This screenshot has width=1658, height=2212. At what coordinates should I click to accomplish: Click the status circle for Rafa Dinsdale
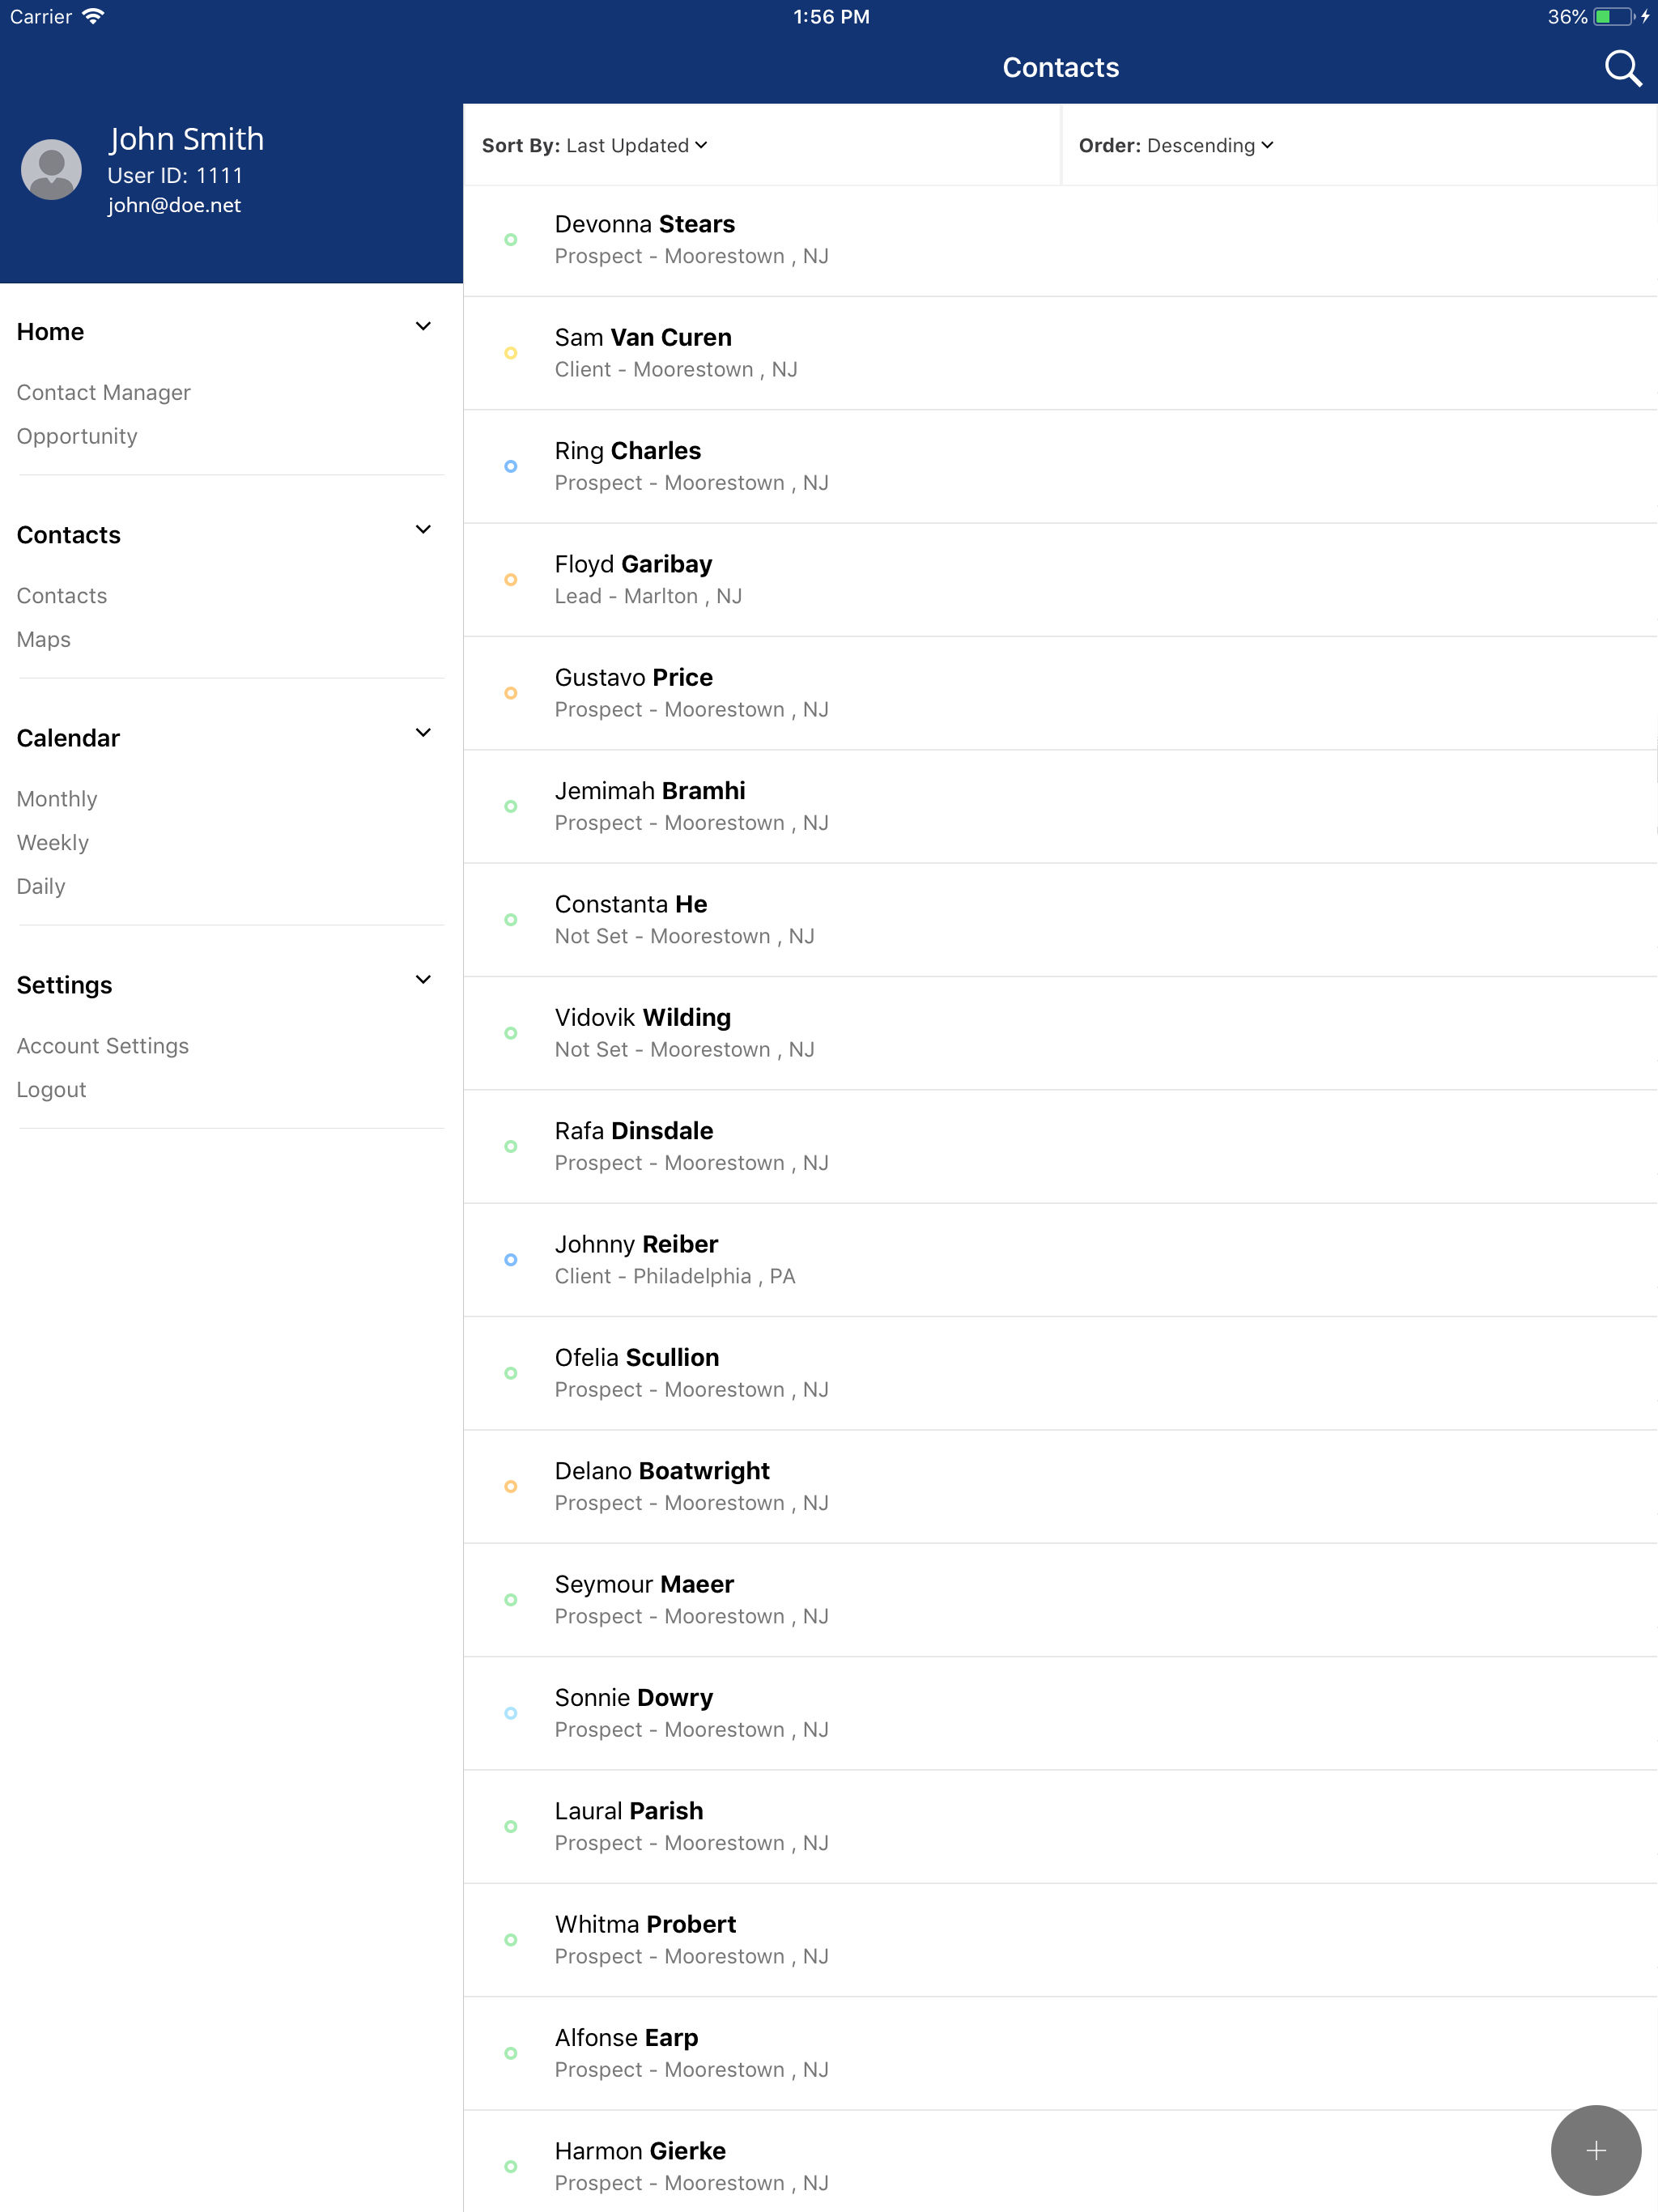click(x=510, y=1146)
